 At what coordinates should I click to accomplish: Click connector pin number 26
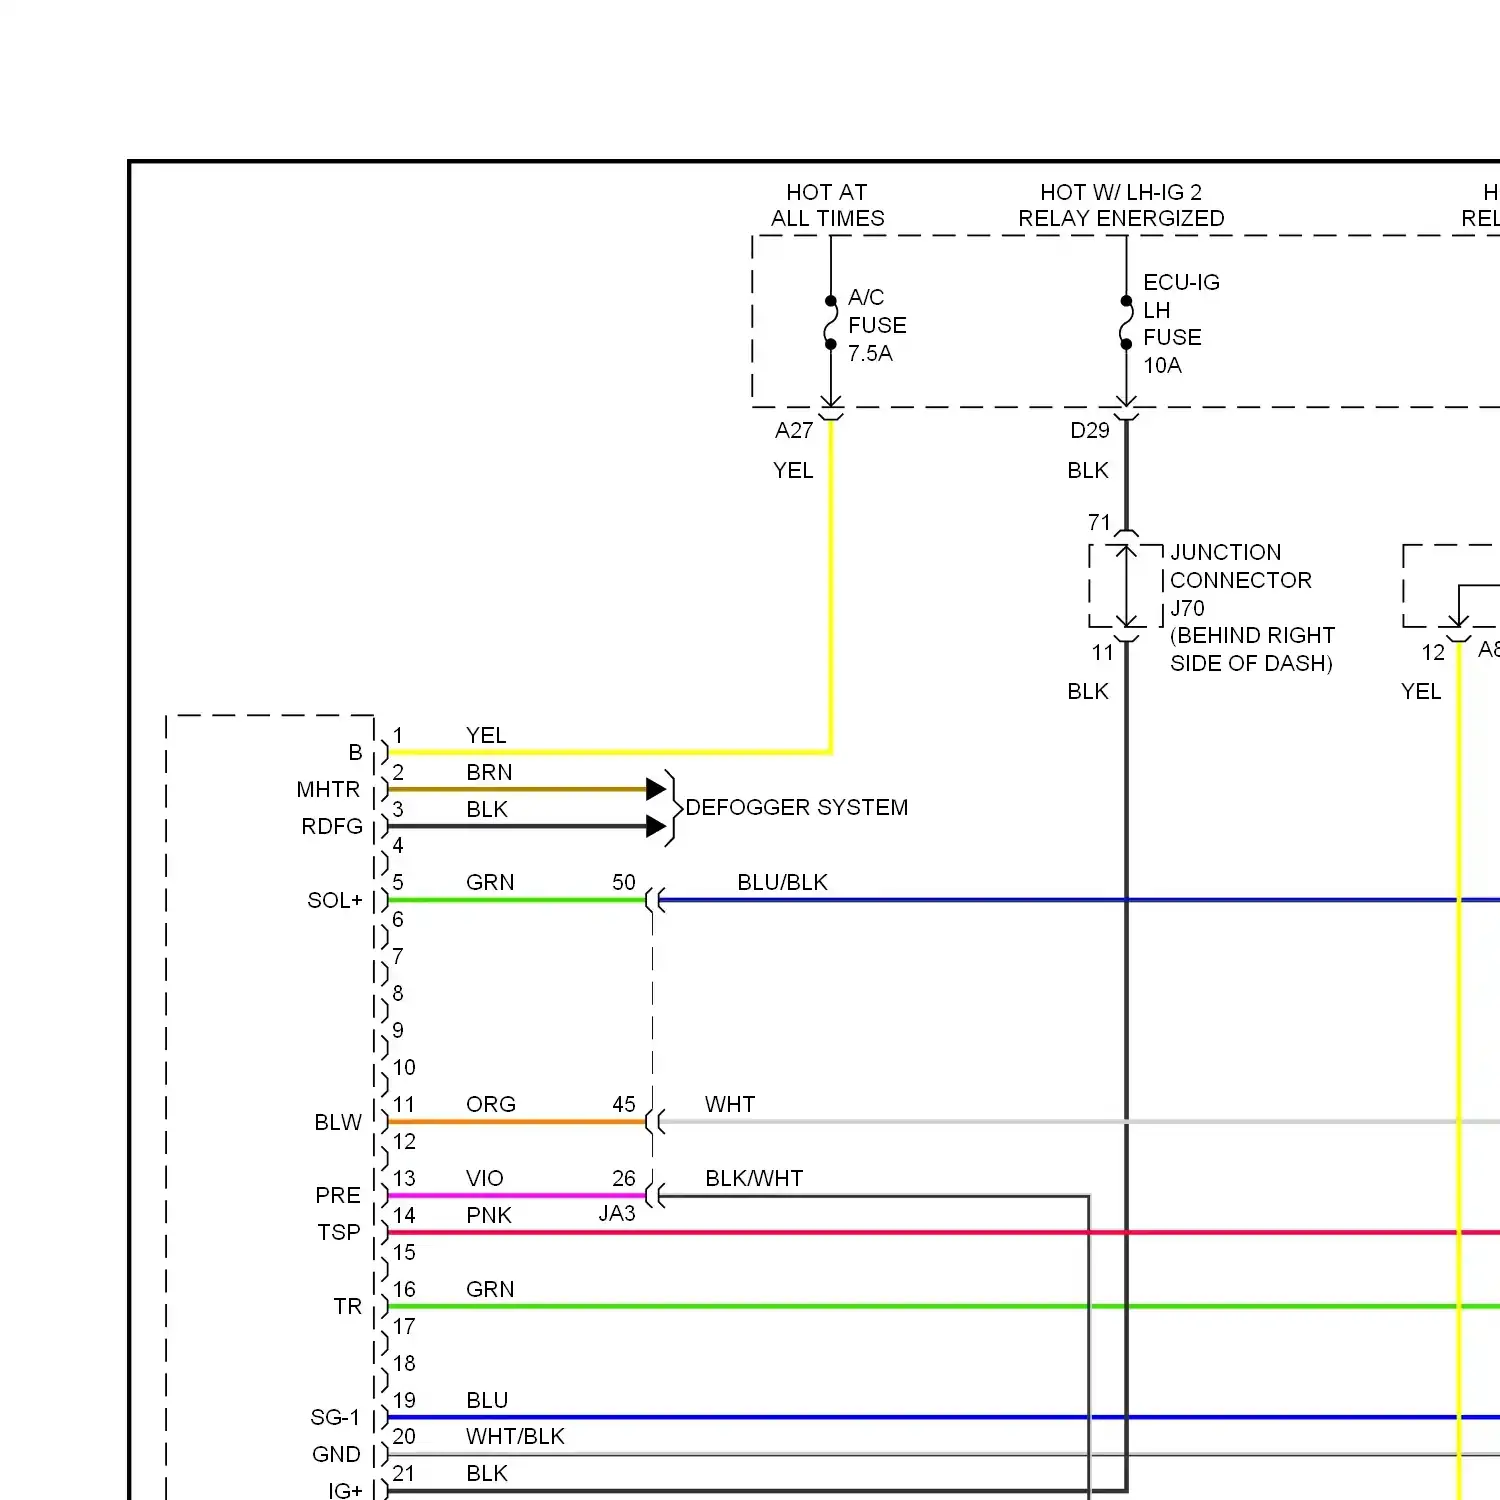click(x=624, y=1178)
